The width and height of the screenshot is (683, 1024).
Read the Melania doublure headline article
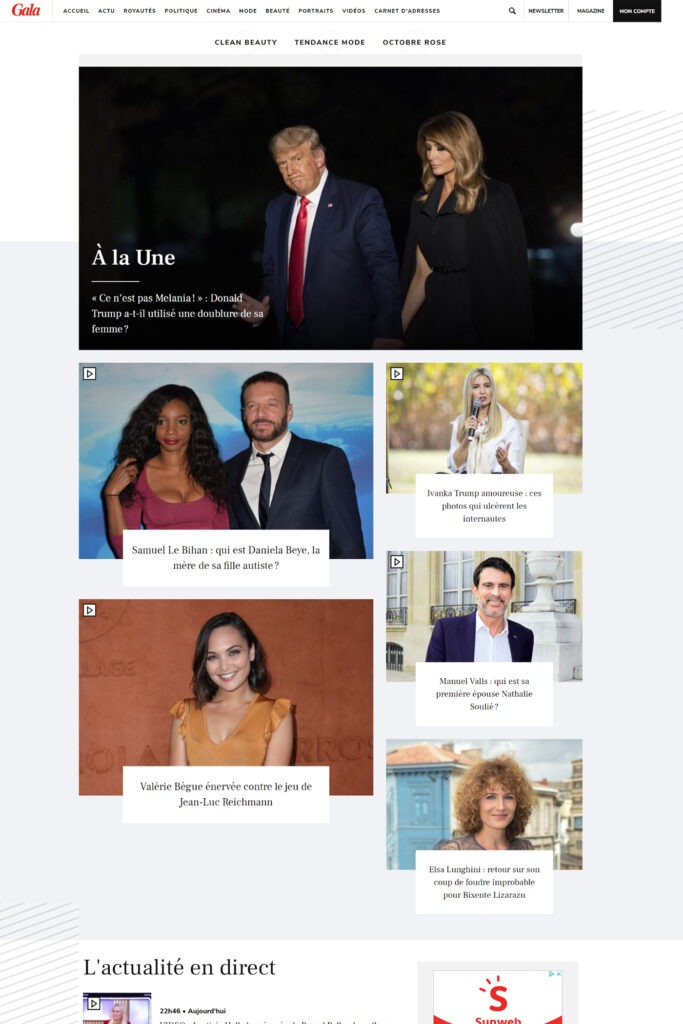(x=178, y=313)
